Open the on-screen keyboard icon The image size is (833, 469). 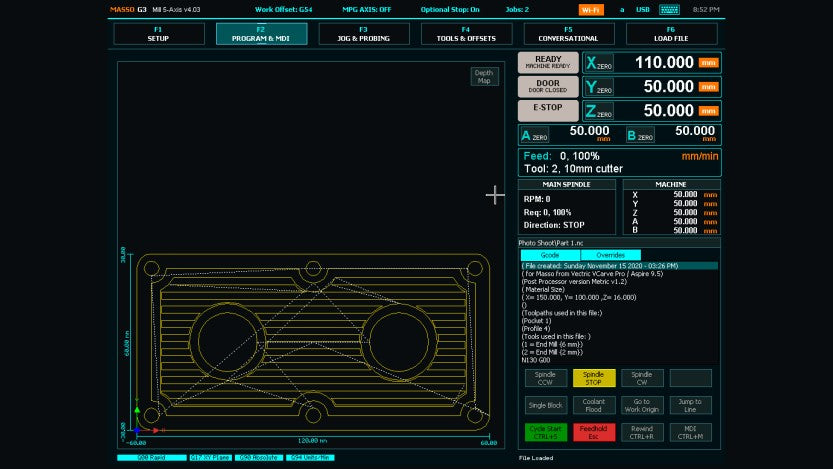(669, 9)
